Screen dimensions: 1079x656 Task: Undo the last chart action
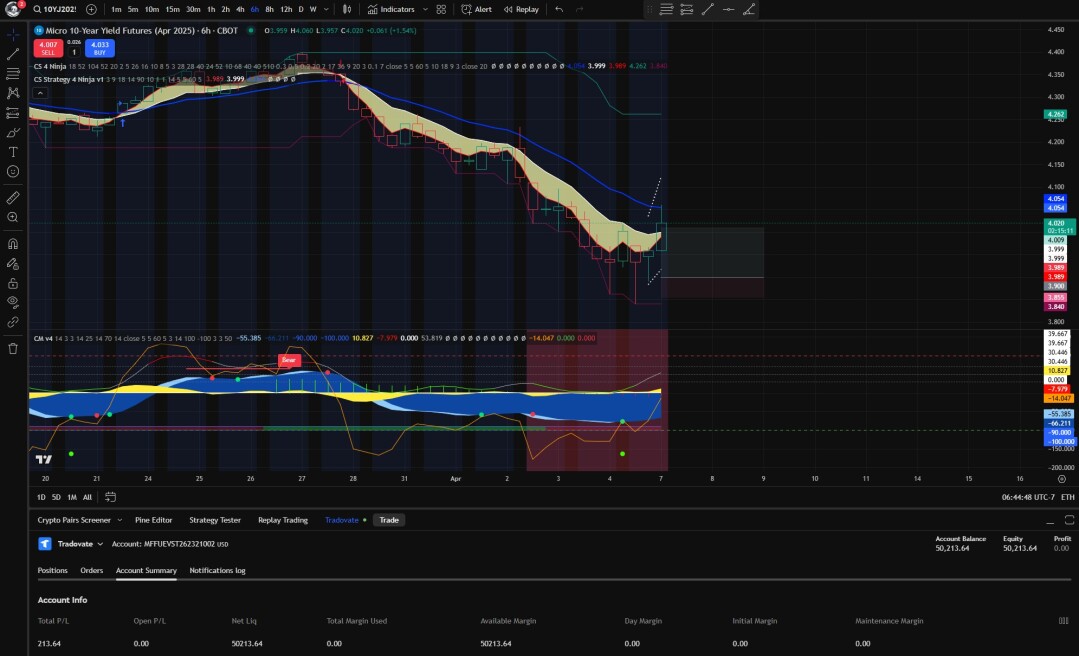click(559, 10)
